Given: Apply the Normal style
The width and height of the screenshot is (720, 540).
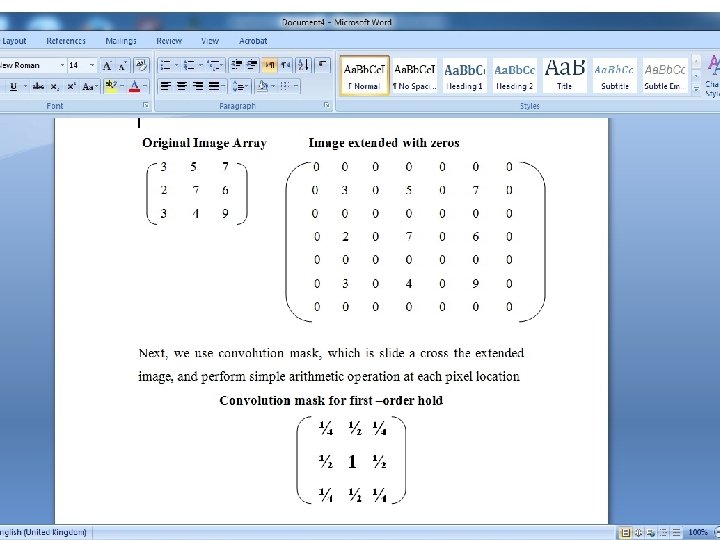Looking at the screenshot, I should pos(365,76).
